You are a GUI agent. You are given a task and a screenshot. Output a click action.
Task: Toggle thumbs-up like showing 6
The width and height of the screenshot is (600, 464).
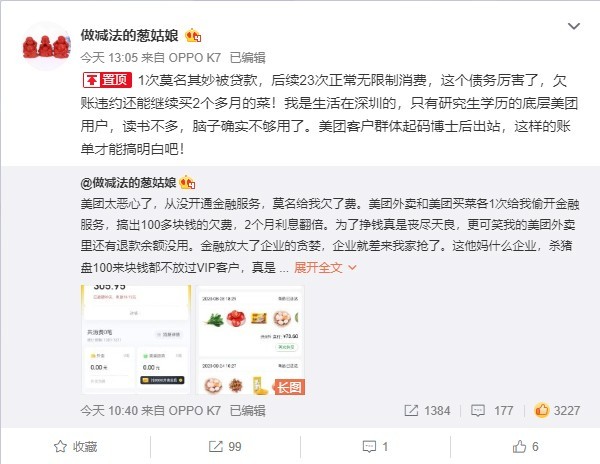tap(525, 446)
